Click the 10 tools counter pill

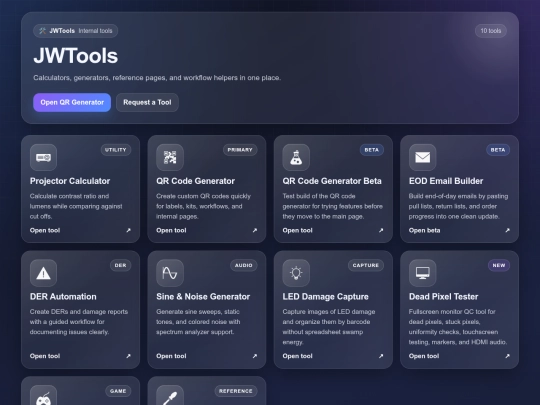coord(490,31)
